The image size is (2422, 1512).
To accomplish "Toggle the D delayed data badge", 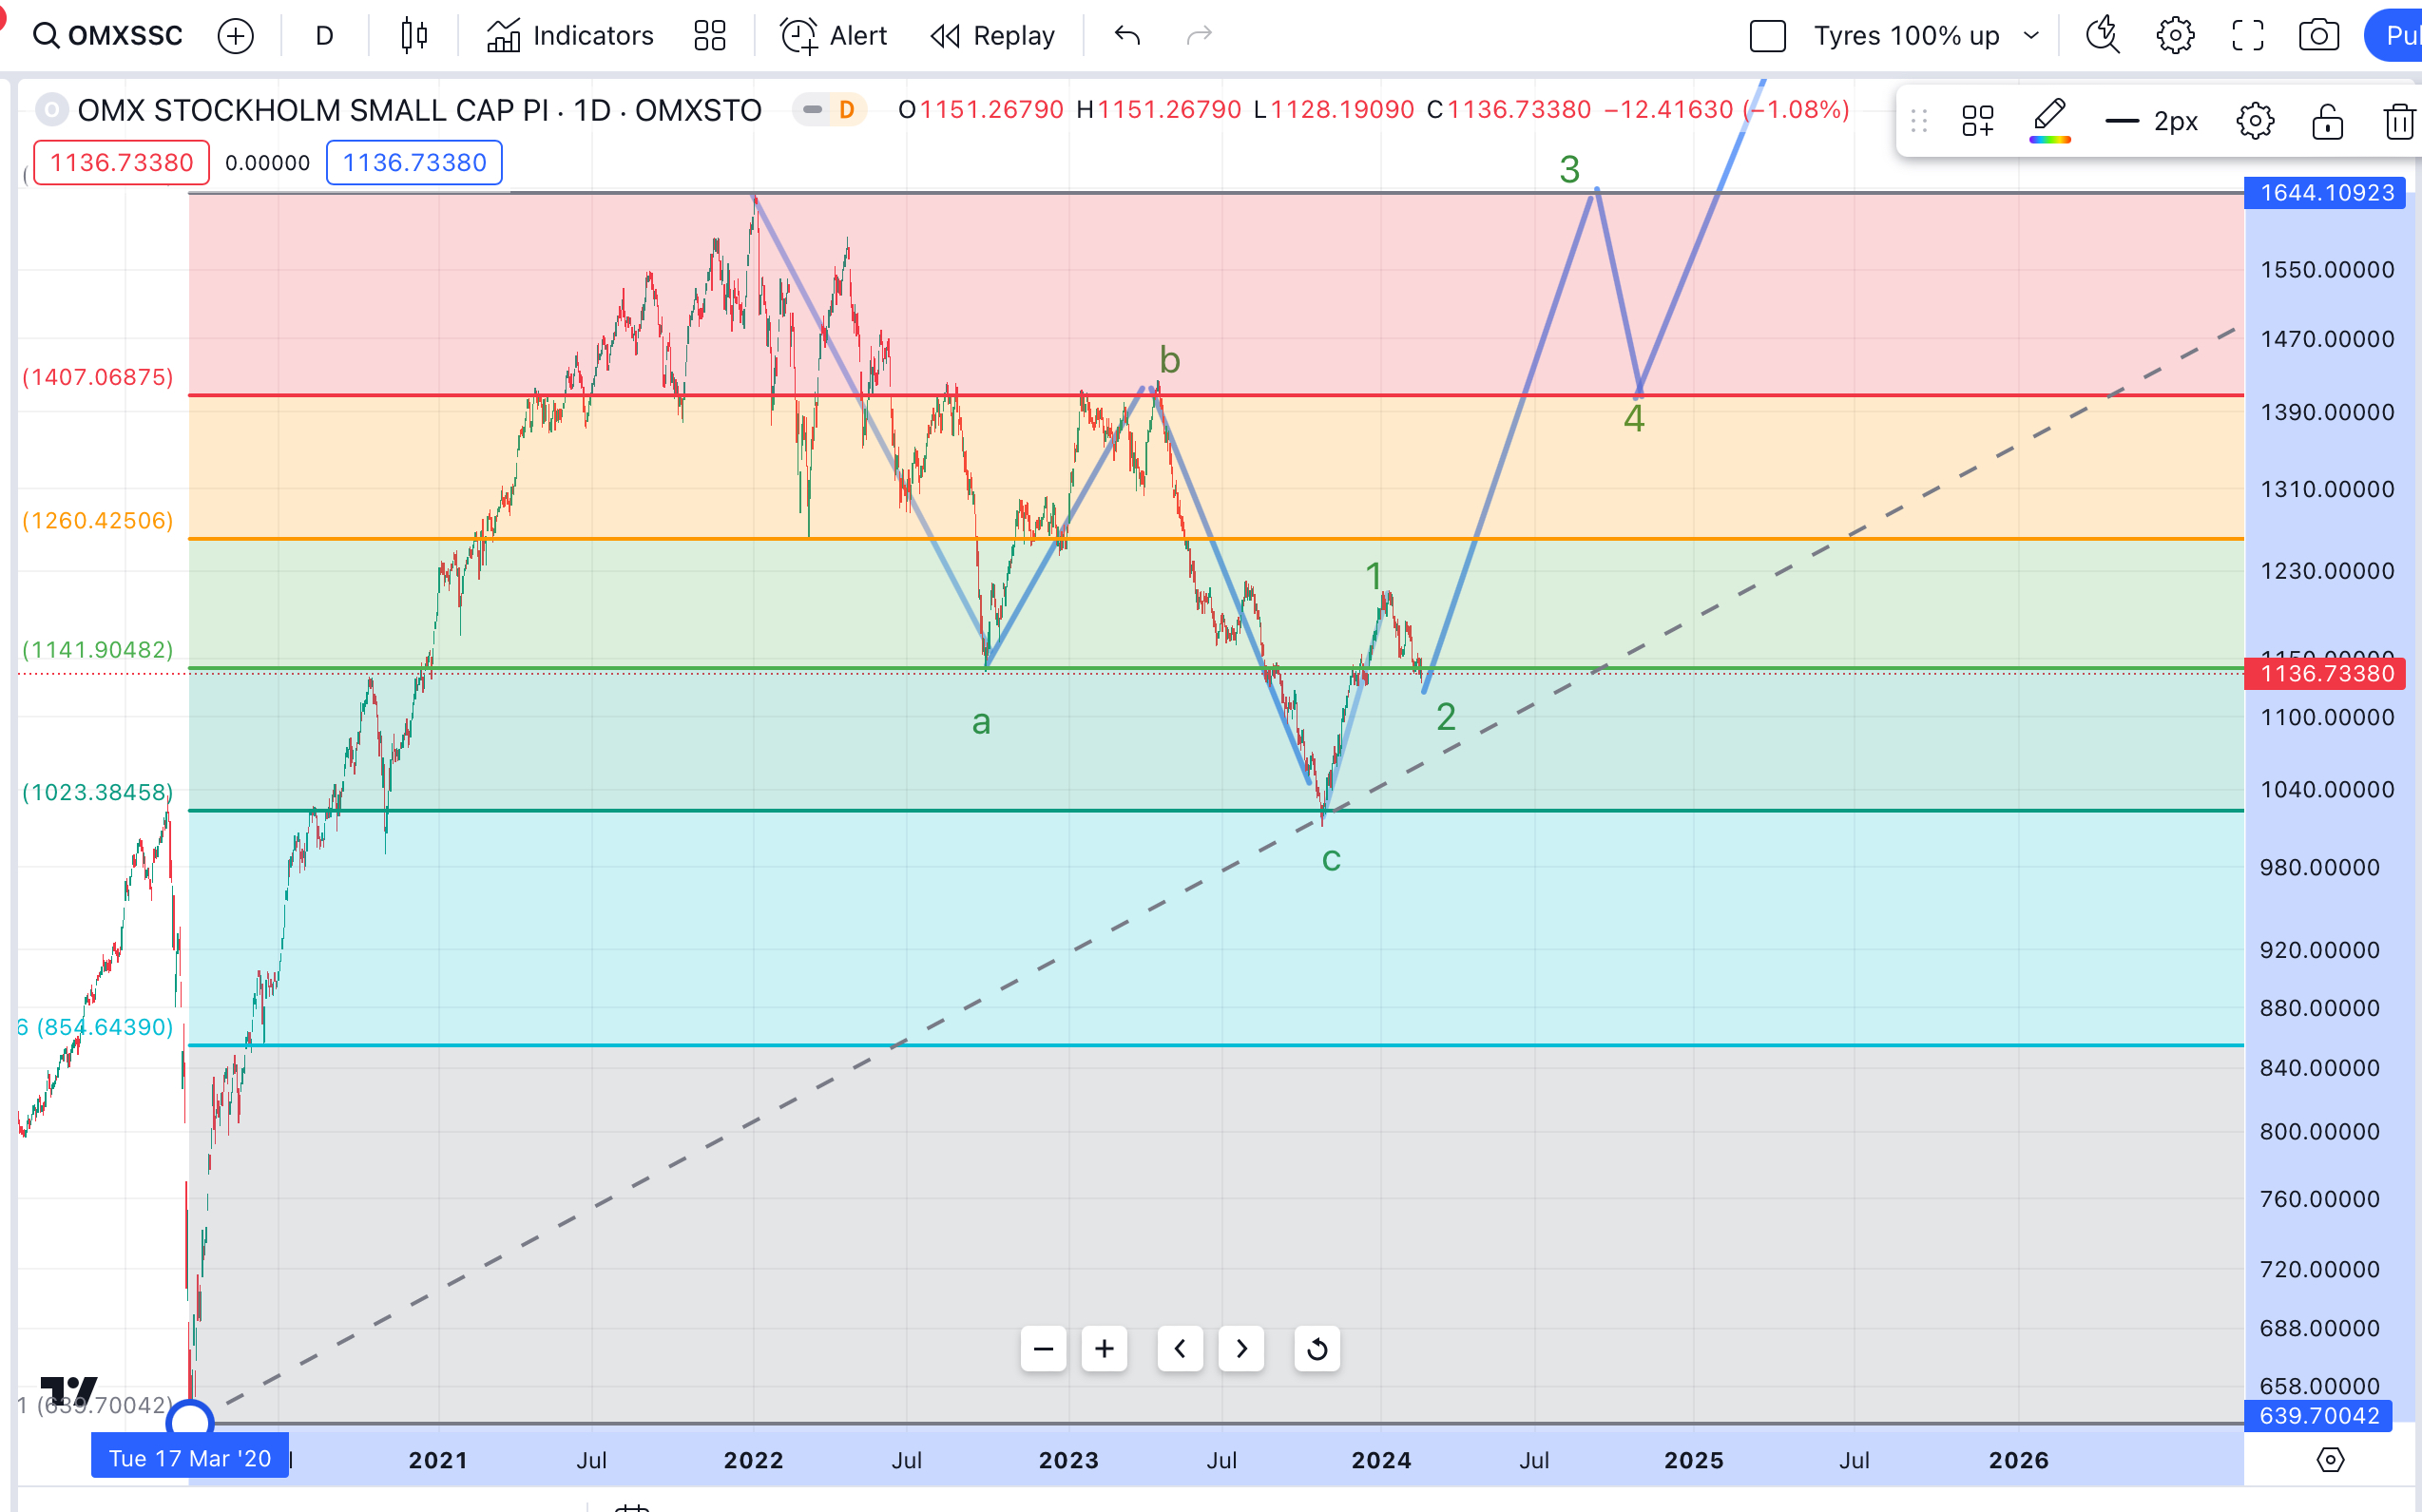I will [847, 110].
